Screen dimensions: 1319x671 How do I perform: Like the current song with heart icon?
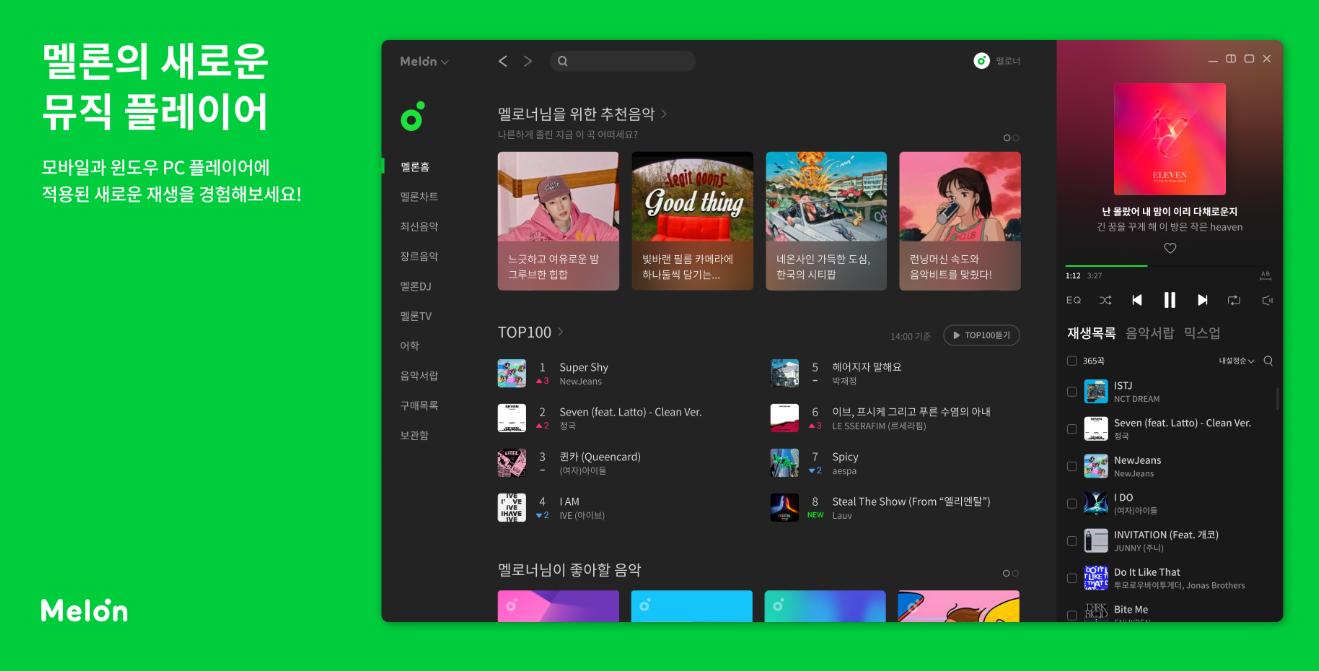[1170, 248]
